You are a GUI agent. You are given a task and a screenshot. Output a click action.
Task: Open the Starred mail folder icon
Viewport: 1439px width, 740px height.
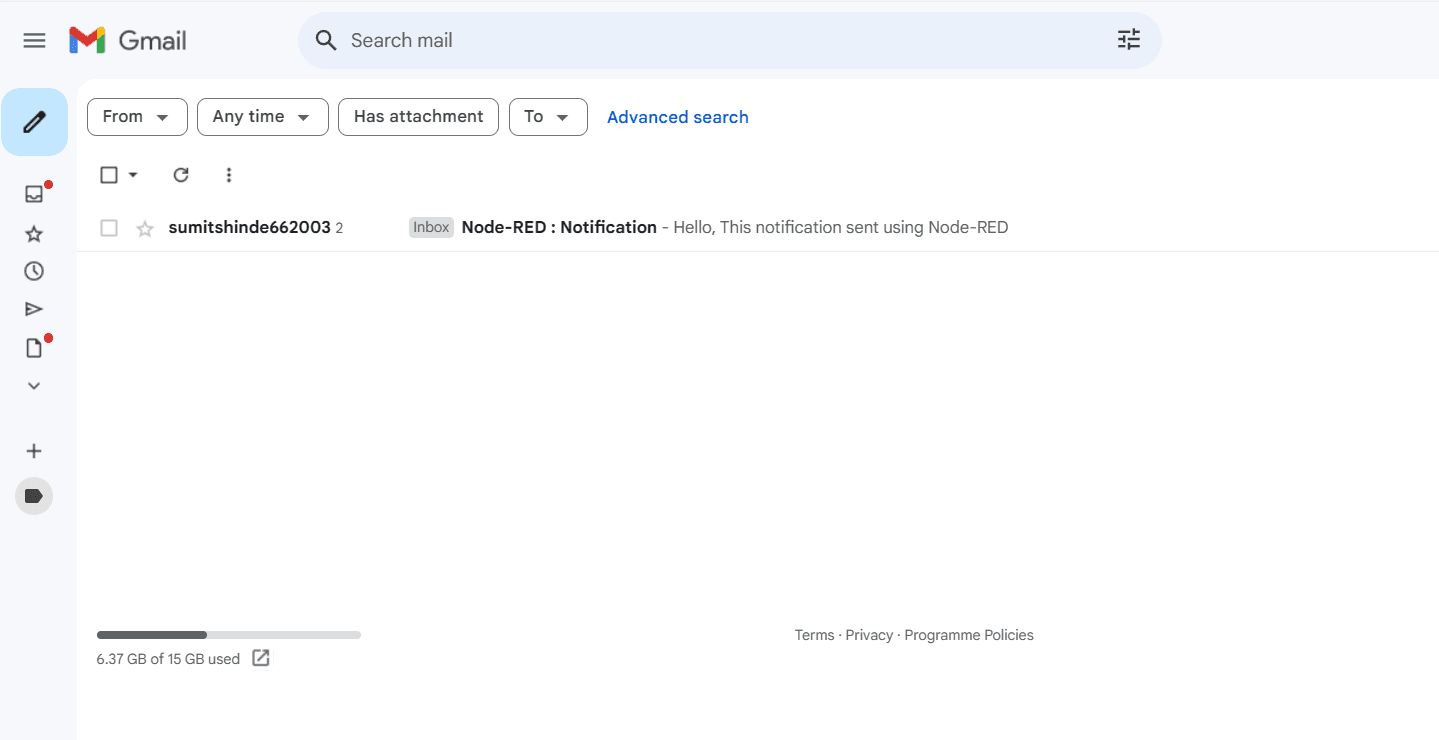(x=34, y=232)
